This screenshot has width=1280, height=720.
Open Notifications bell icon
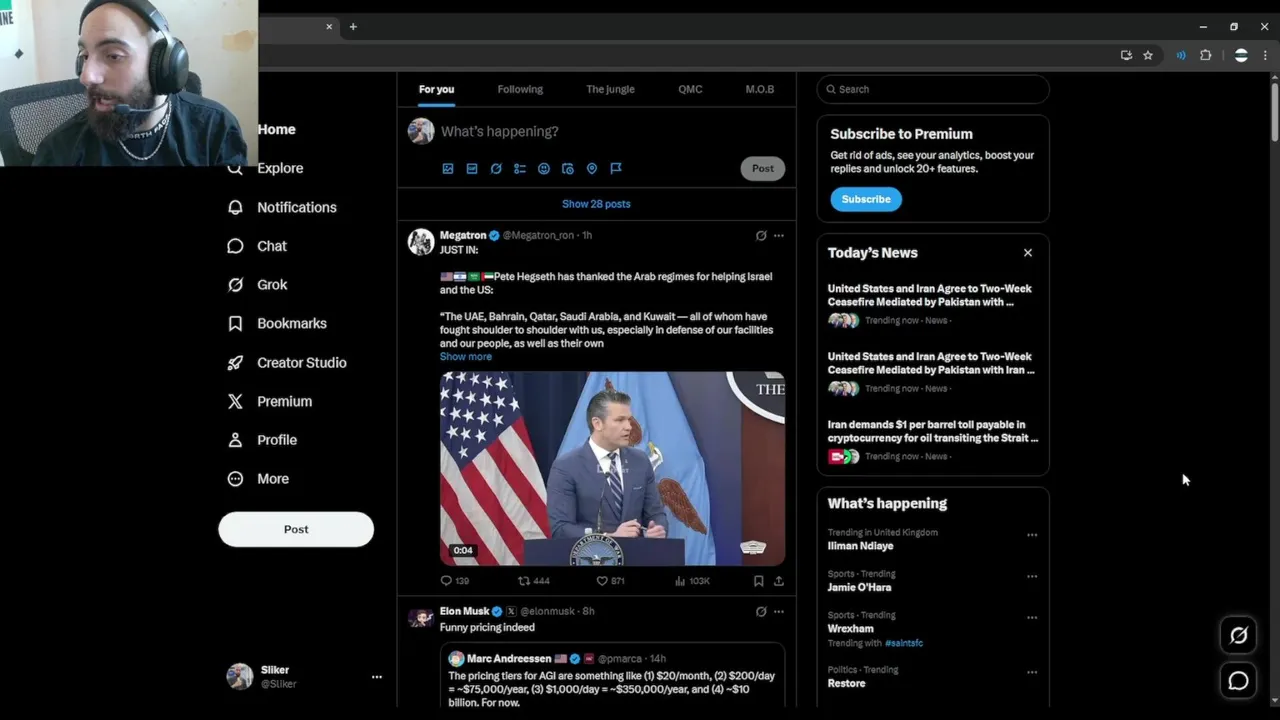click(235, 207)
